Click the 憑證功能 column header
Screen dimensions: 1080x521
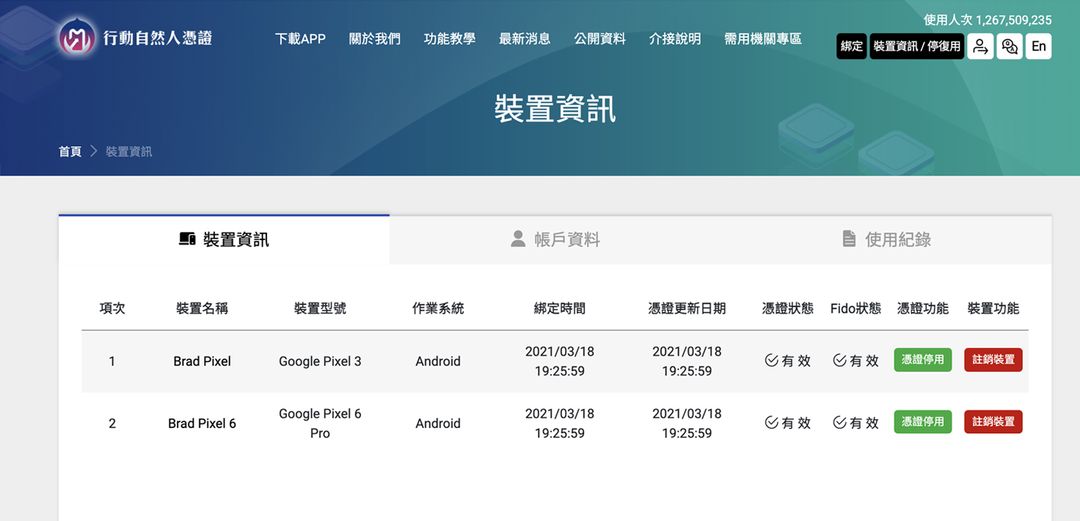(923, 309)
